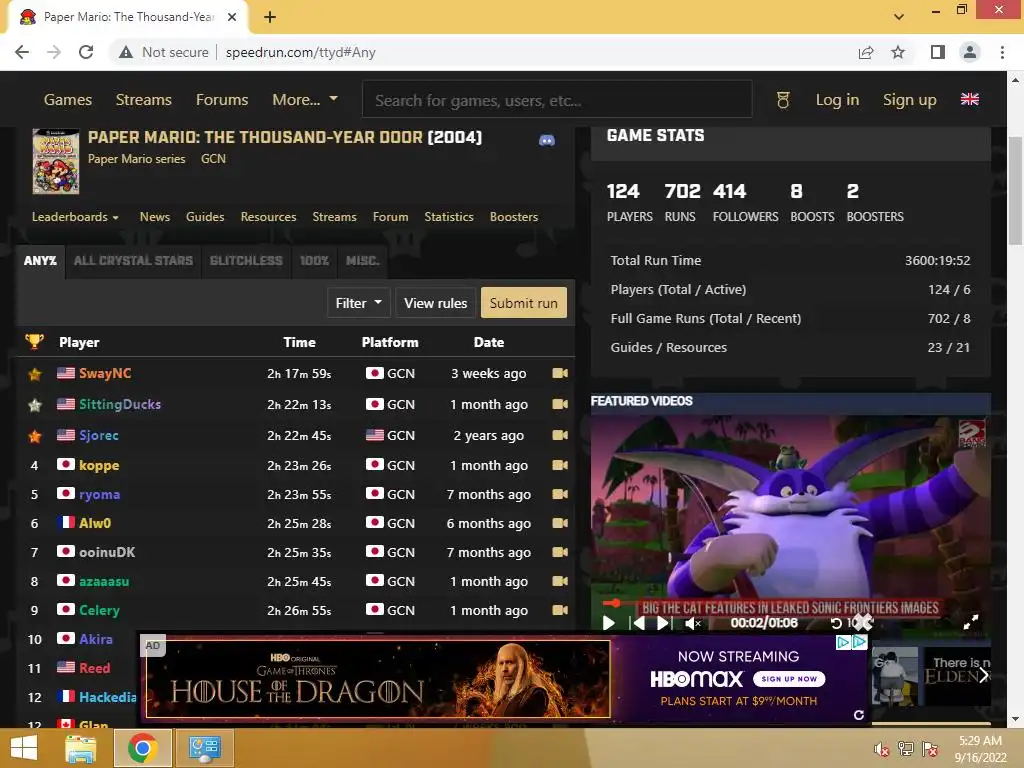
Task: Open new browser tab
Action: (270, 17)
